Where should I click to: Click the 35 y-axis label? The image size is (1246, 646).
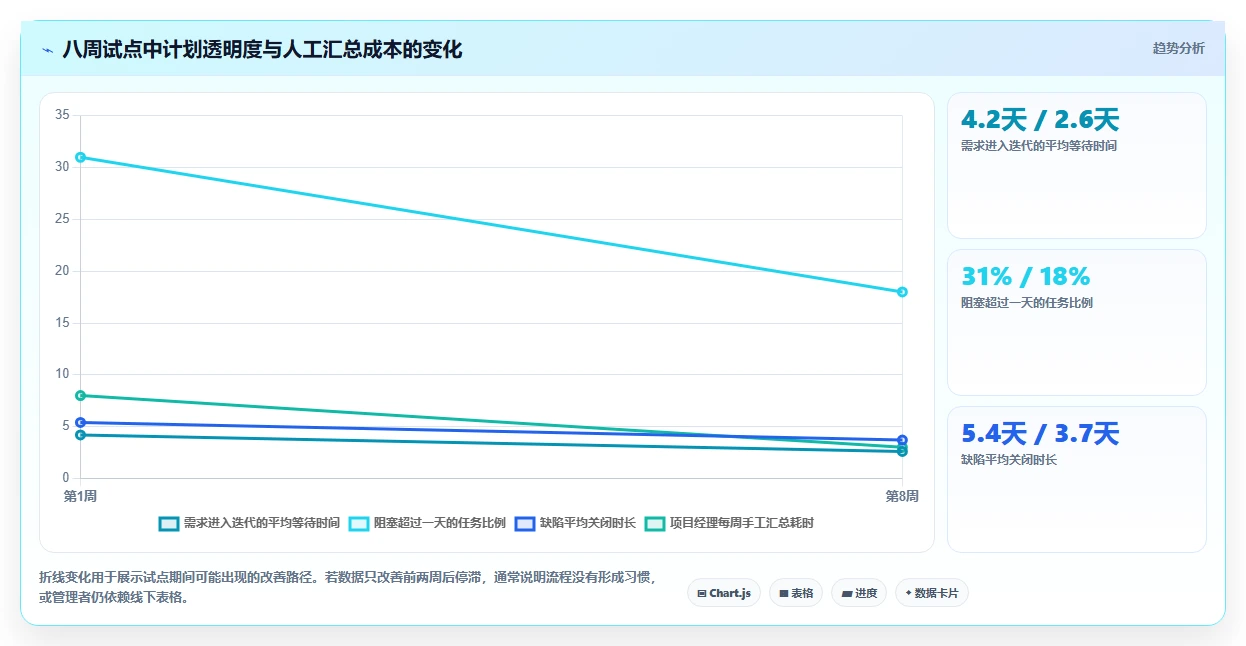[62, 115]
